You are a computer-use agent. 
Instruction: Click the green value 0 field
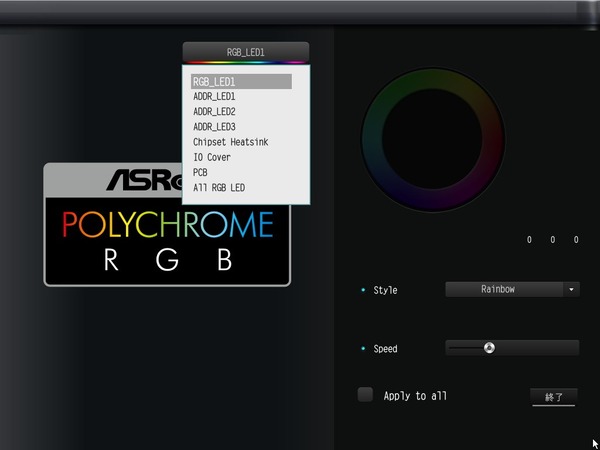(x=553, y=240)
